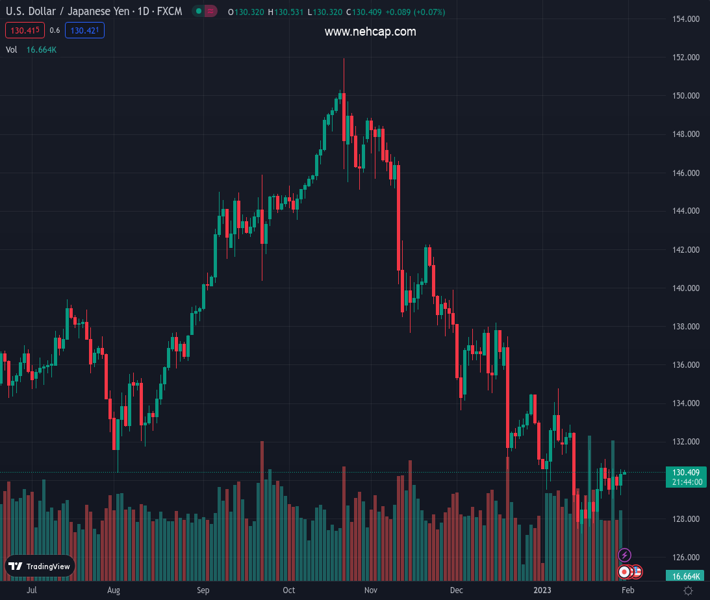Click the US flag economic event icon
Image resolution: width=710 pixels, height=600 pixels.
[636, 572]
